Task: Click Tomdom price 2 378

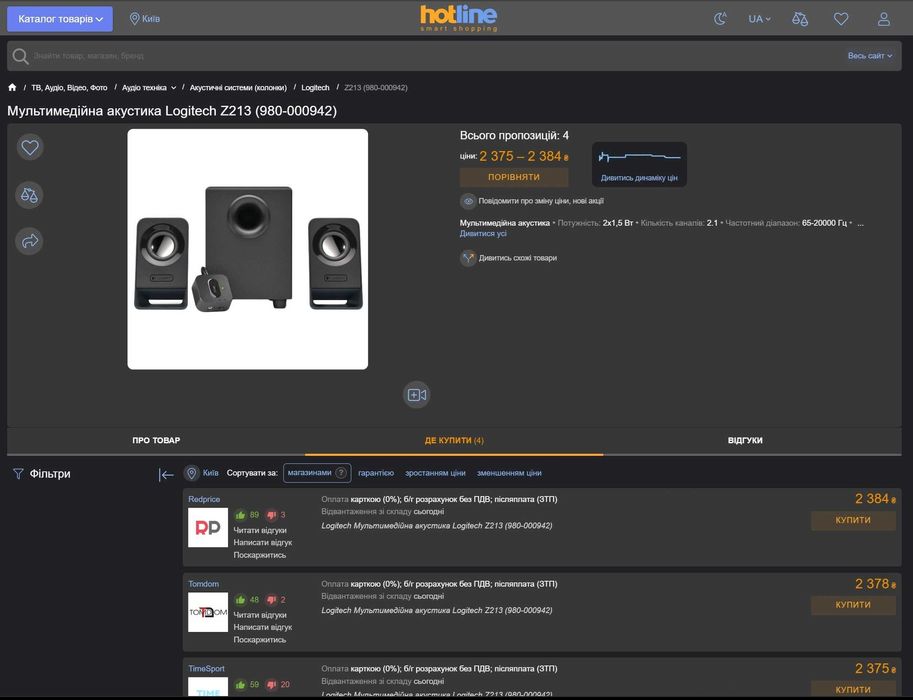Action: click(x=875, y=584)
